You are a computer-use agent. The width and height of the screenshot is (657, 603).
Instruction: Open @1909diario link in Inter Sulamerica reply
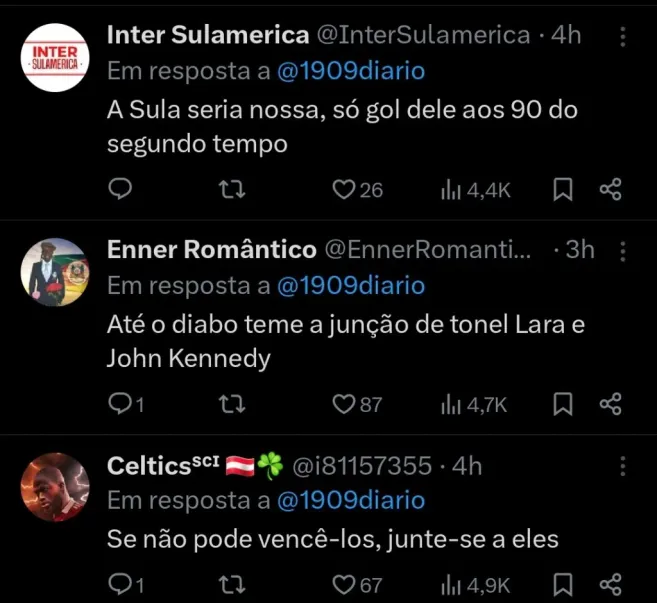[x=350, y=72]
